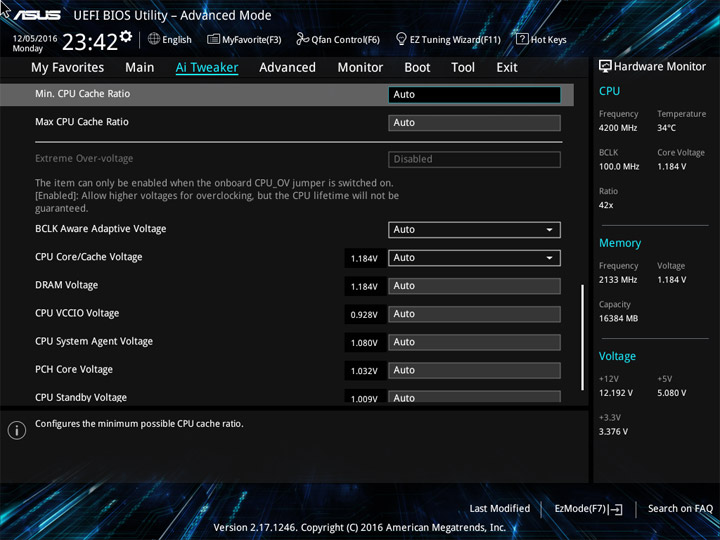This screenshot has width=720, height=540.
Task: Select the English language option
Action: (x=177, y=40)
